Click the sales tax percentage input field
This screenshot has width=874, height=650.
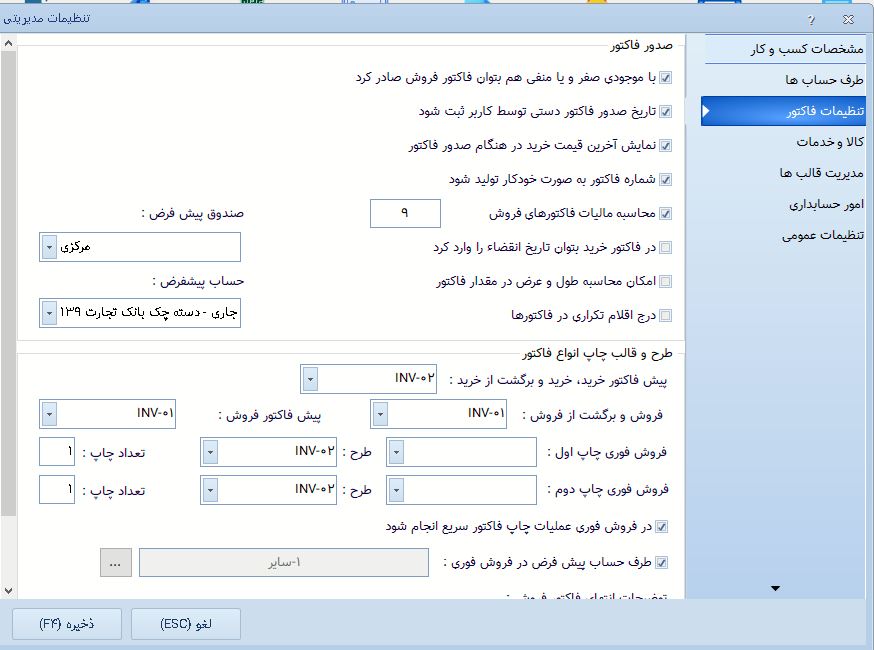coord(404,213)
